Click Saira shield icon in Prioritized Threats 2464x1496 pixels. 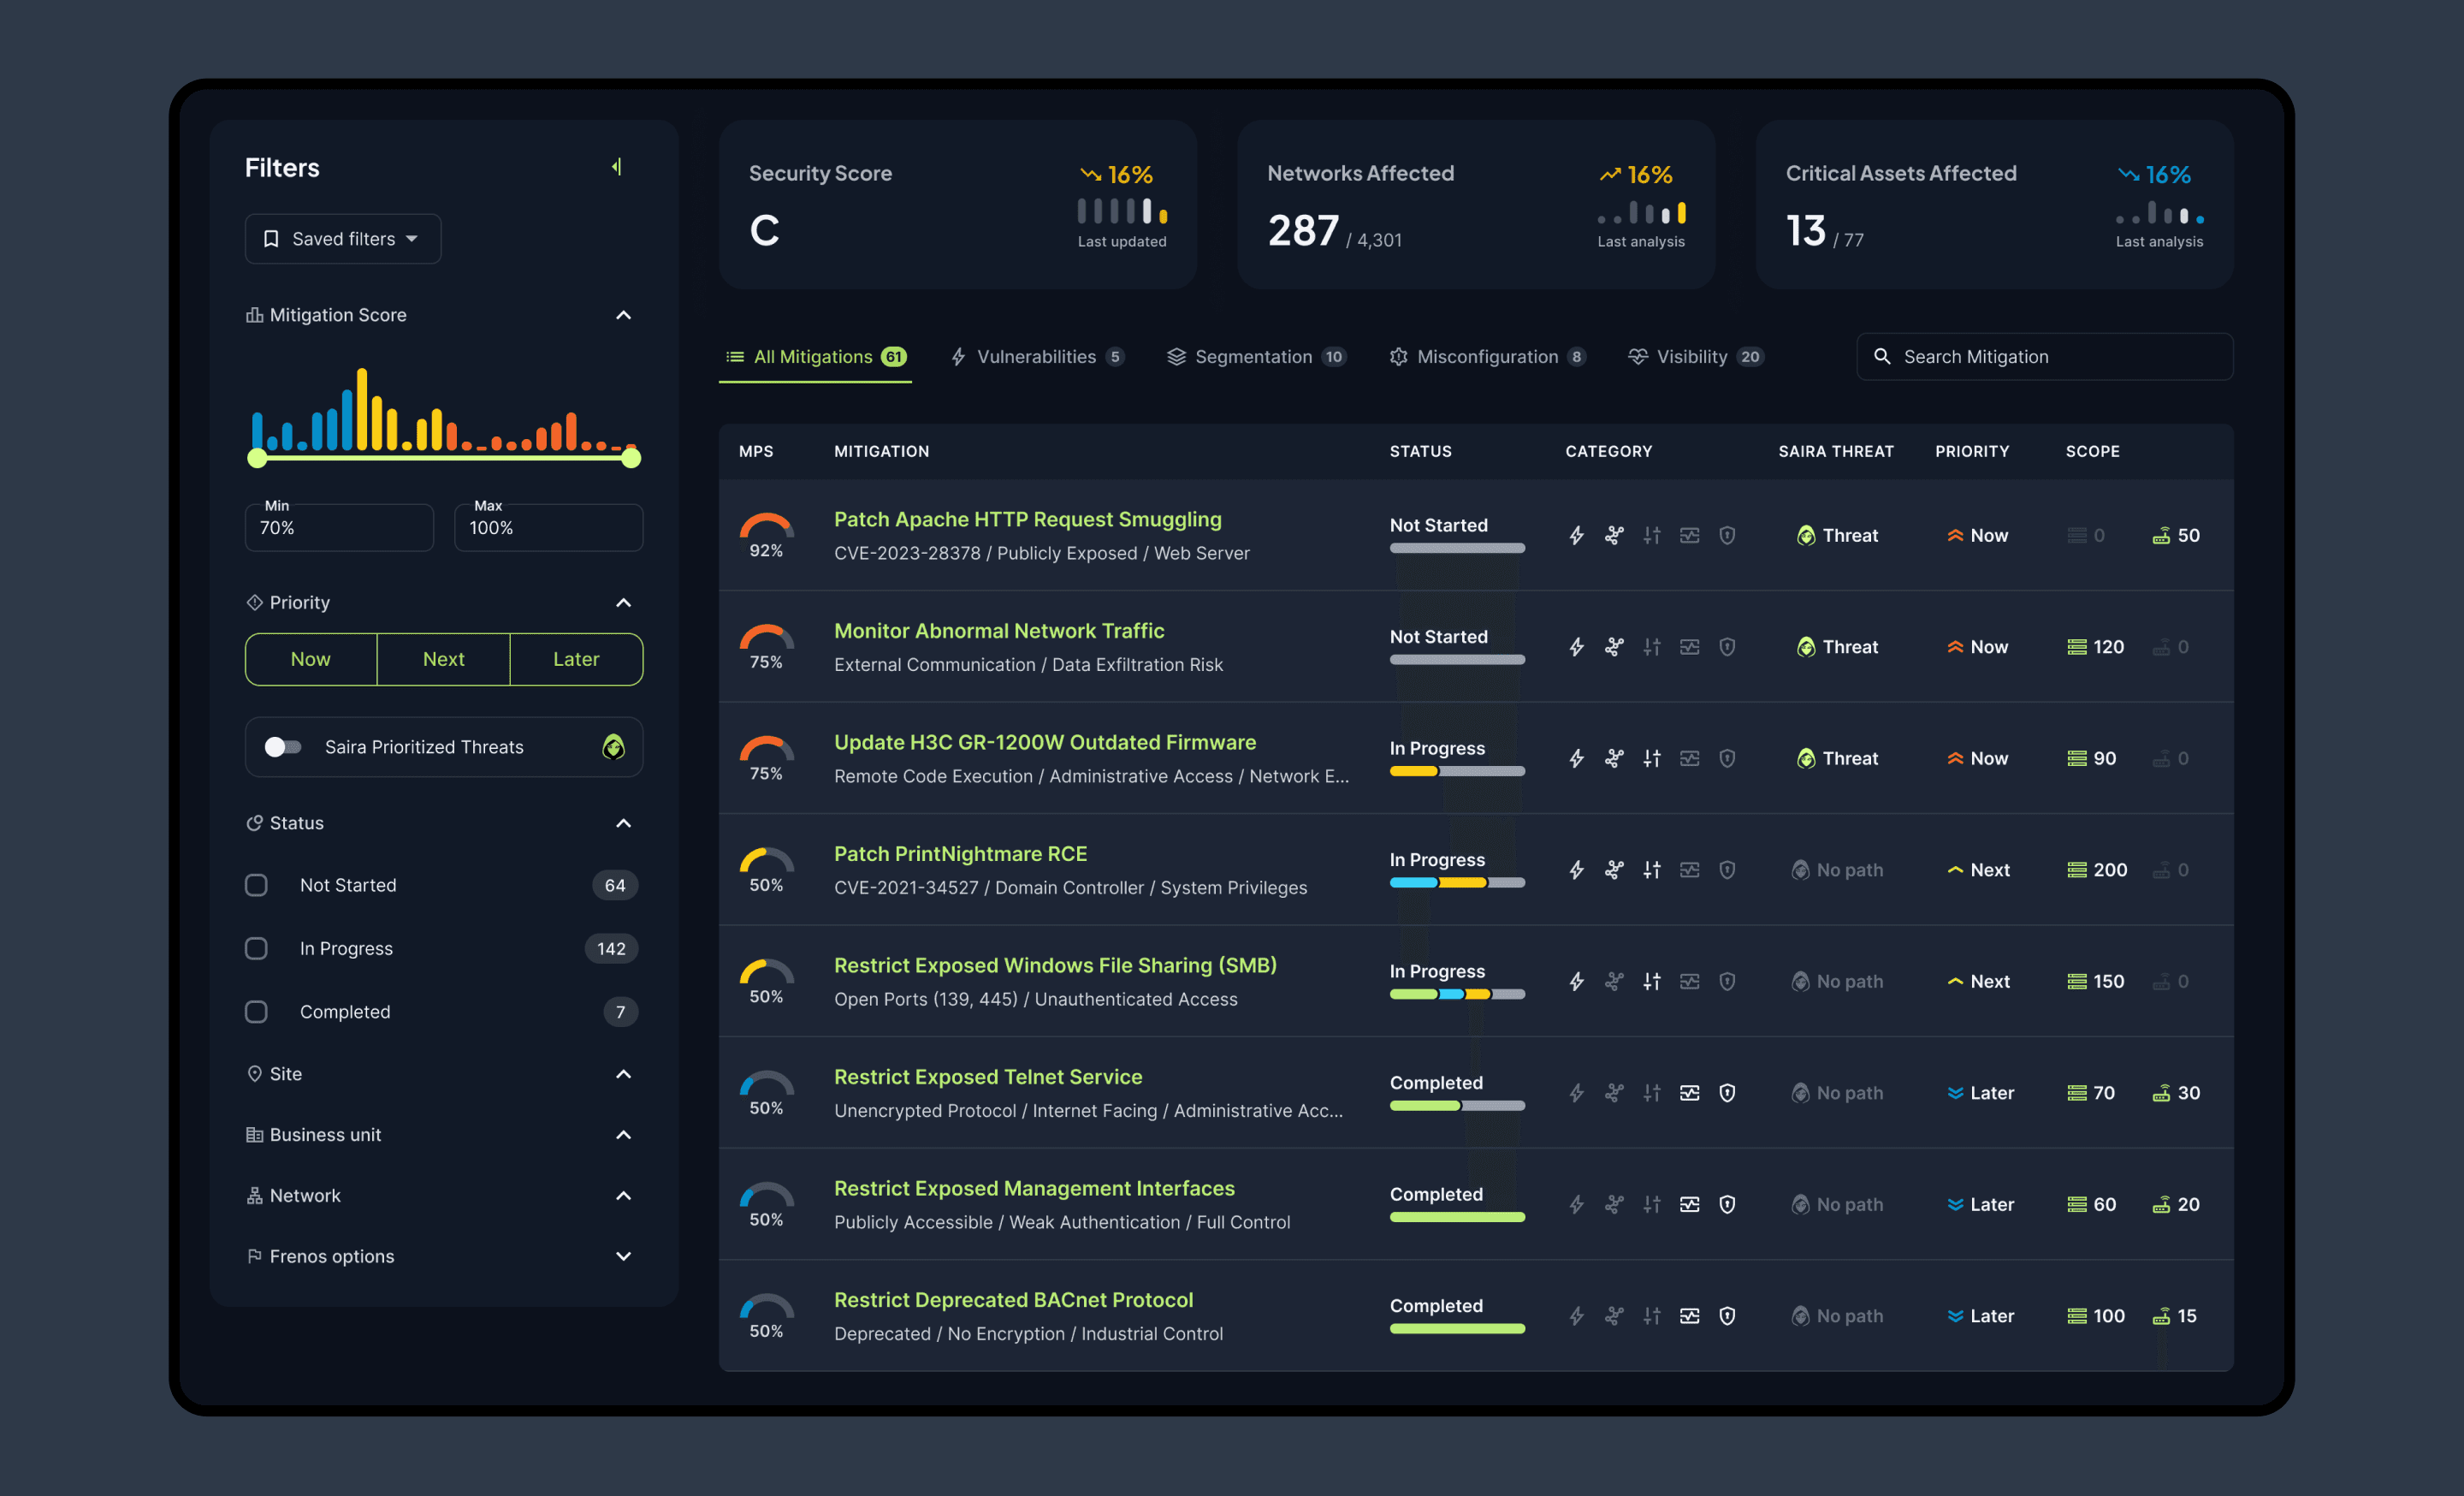point(613,747)
